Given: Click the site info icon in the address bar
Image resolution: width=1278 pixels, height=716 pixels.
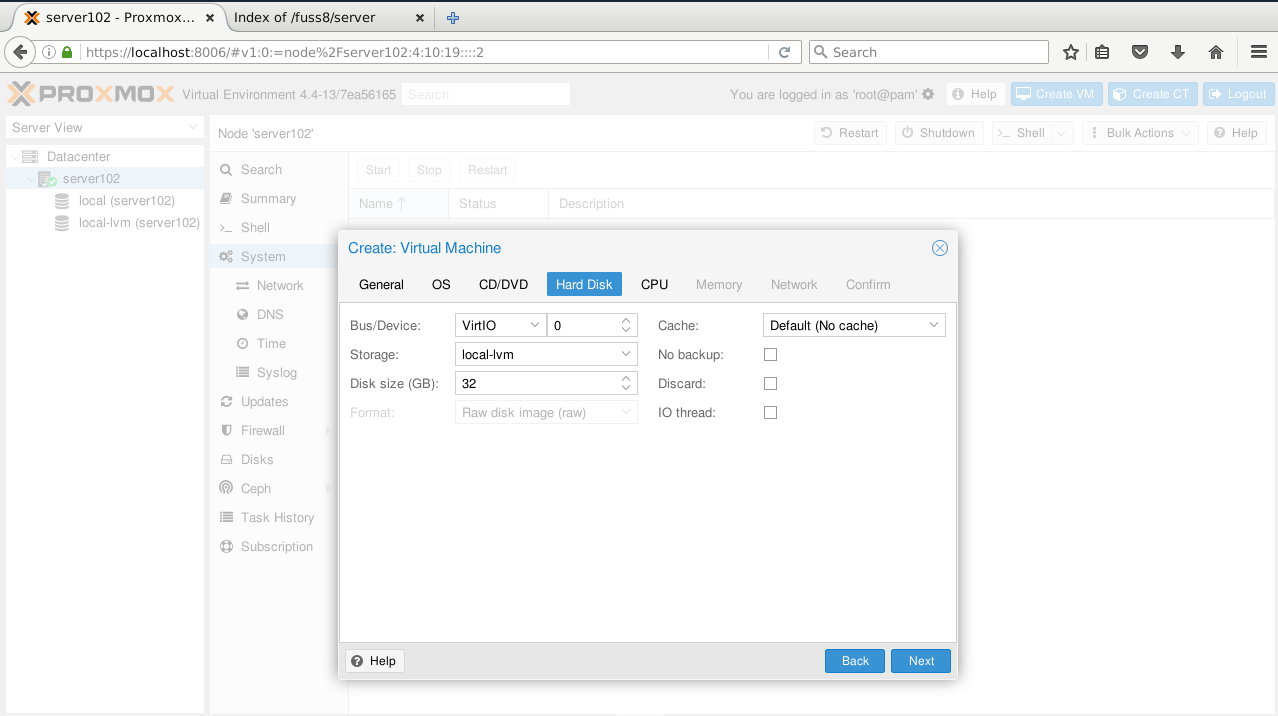Looking at the screenshot, I should coord(48,52).
